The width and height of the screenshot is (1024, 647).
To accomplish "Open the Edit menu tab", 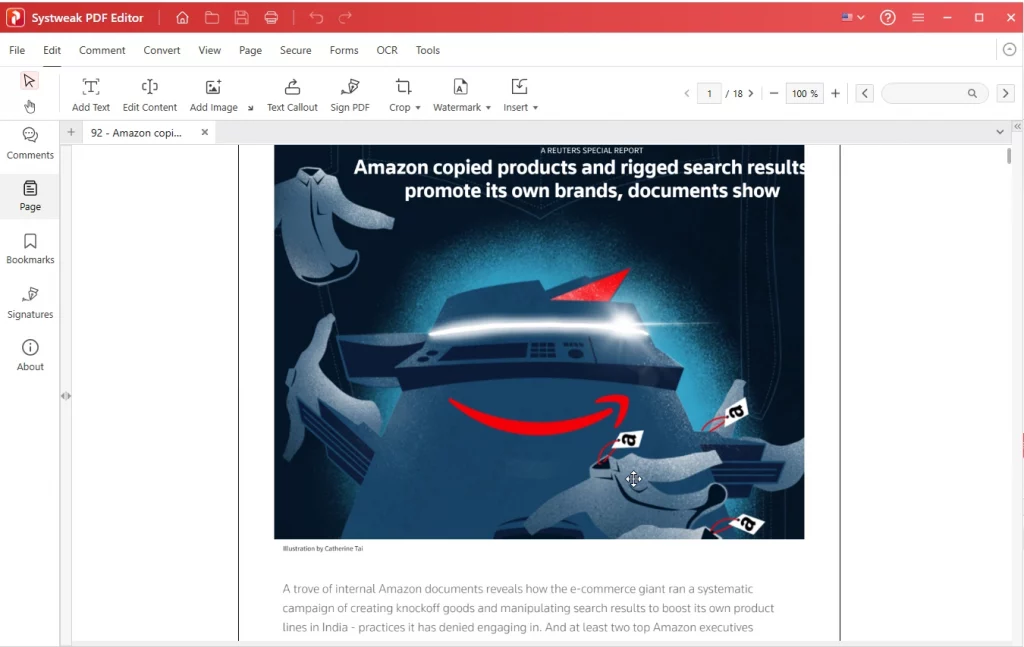I will tap(52, 50).
